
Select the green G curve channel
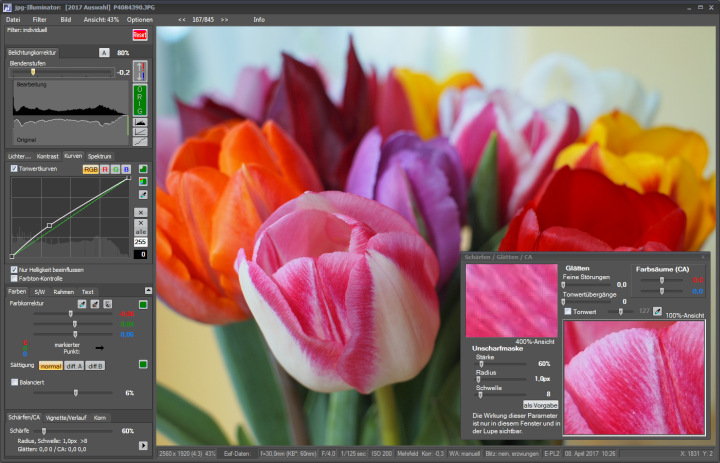115,169
